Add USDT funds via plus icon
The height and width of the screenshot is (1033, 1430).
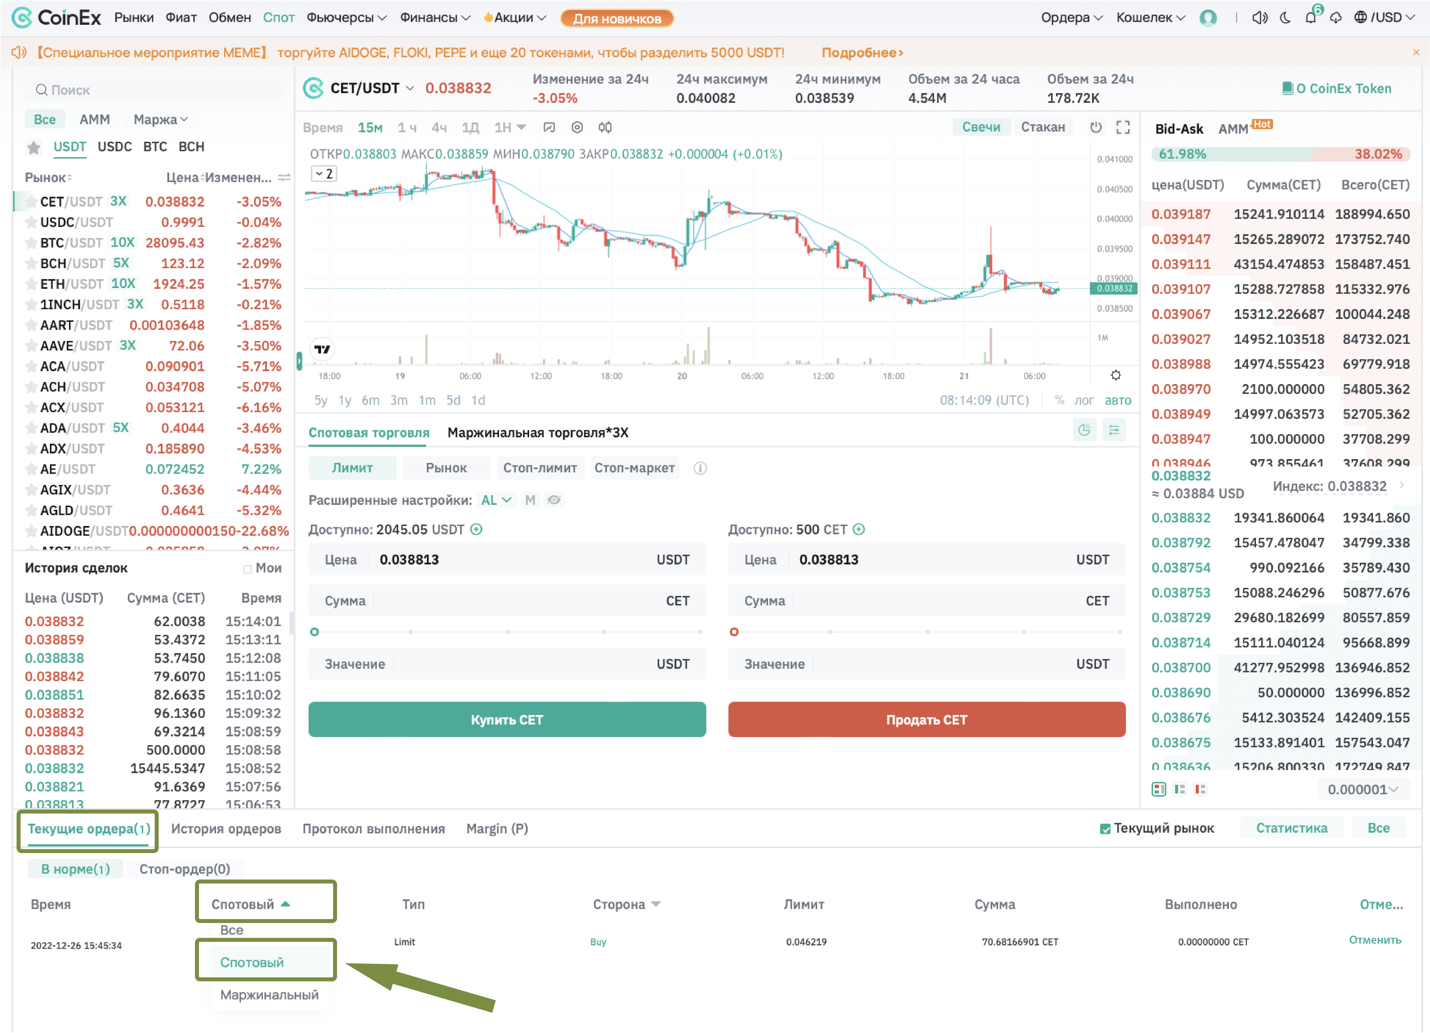tap(477, 529)
